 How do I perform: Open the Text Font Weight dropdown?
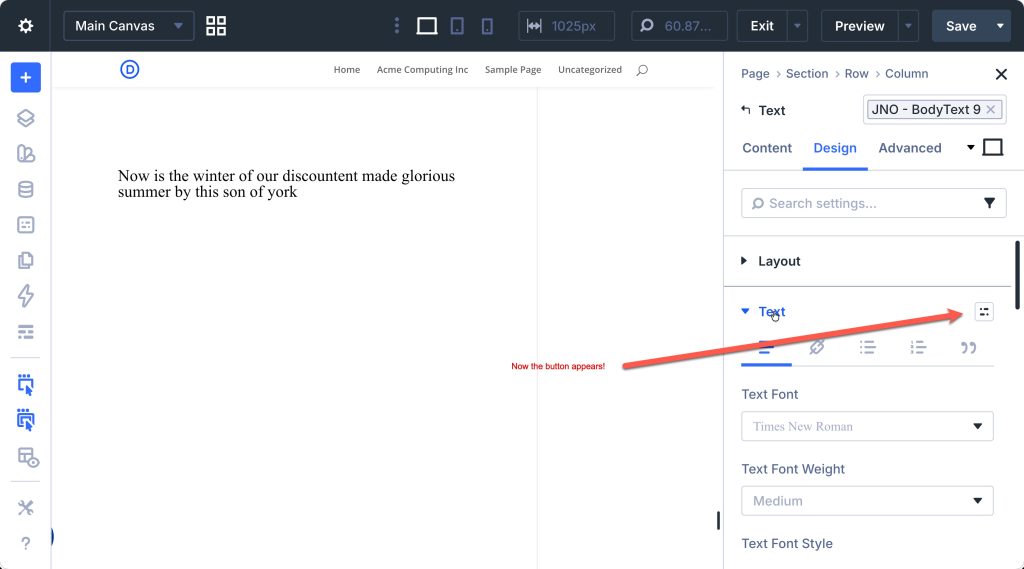click(x=867, y=500)
